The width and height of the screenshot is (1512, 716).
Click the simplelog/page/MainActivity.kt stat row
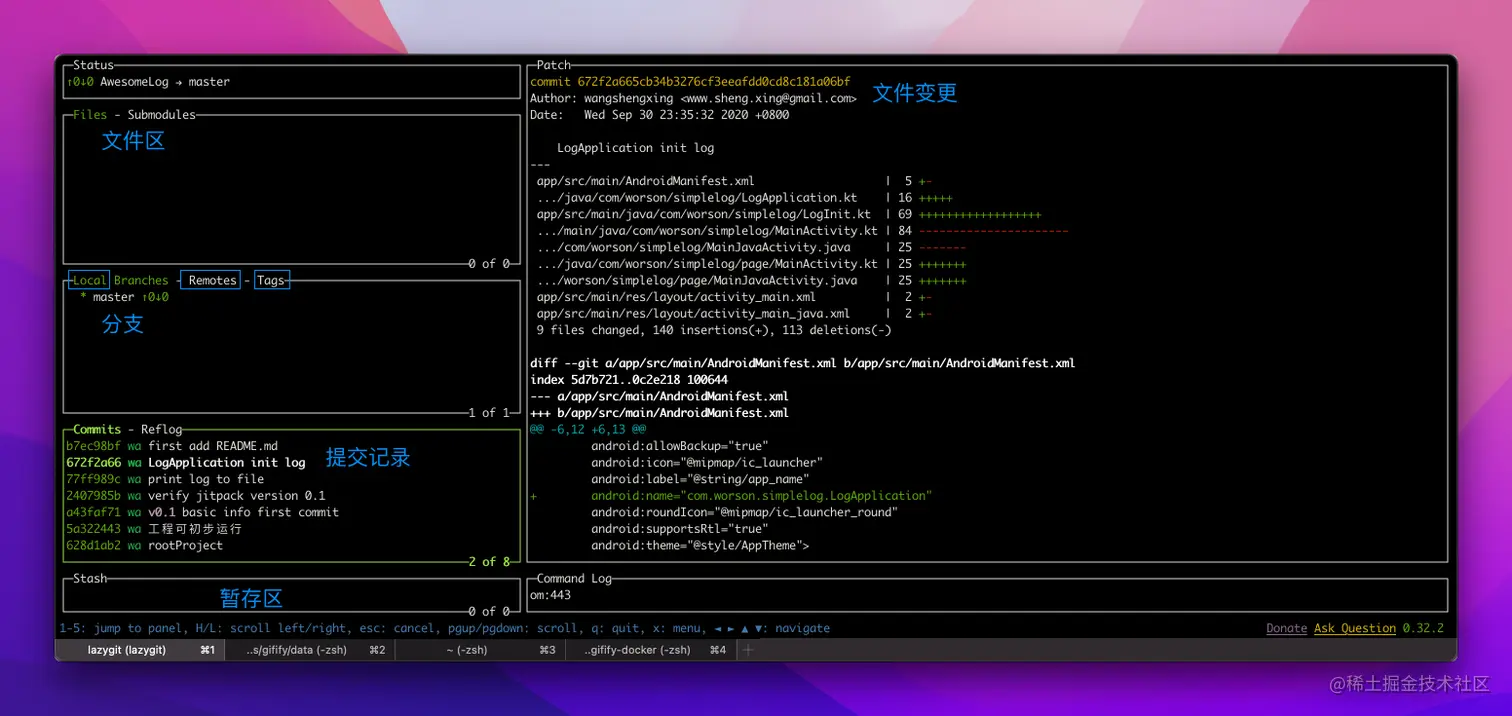pyautogui.click(x=750, y=264)
